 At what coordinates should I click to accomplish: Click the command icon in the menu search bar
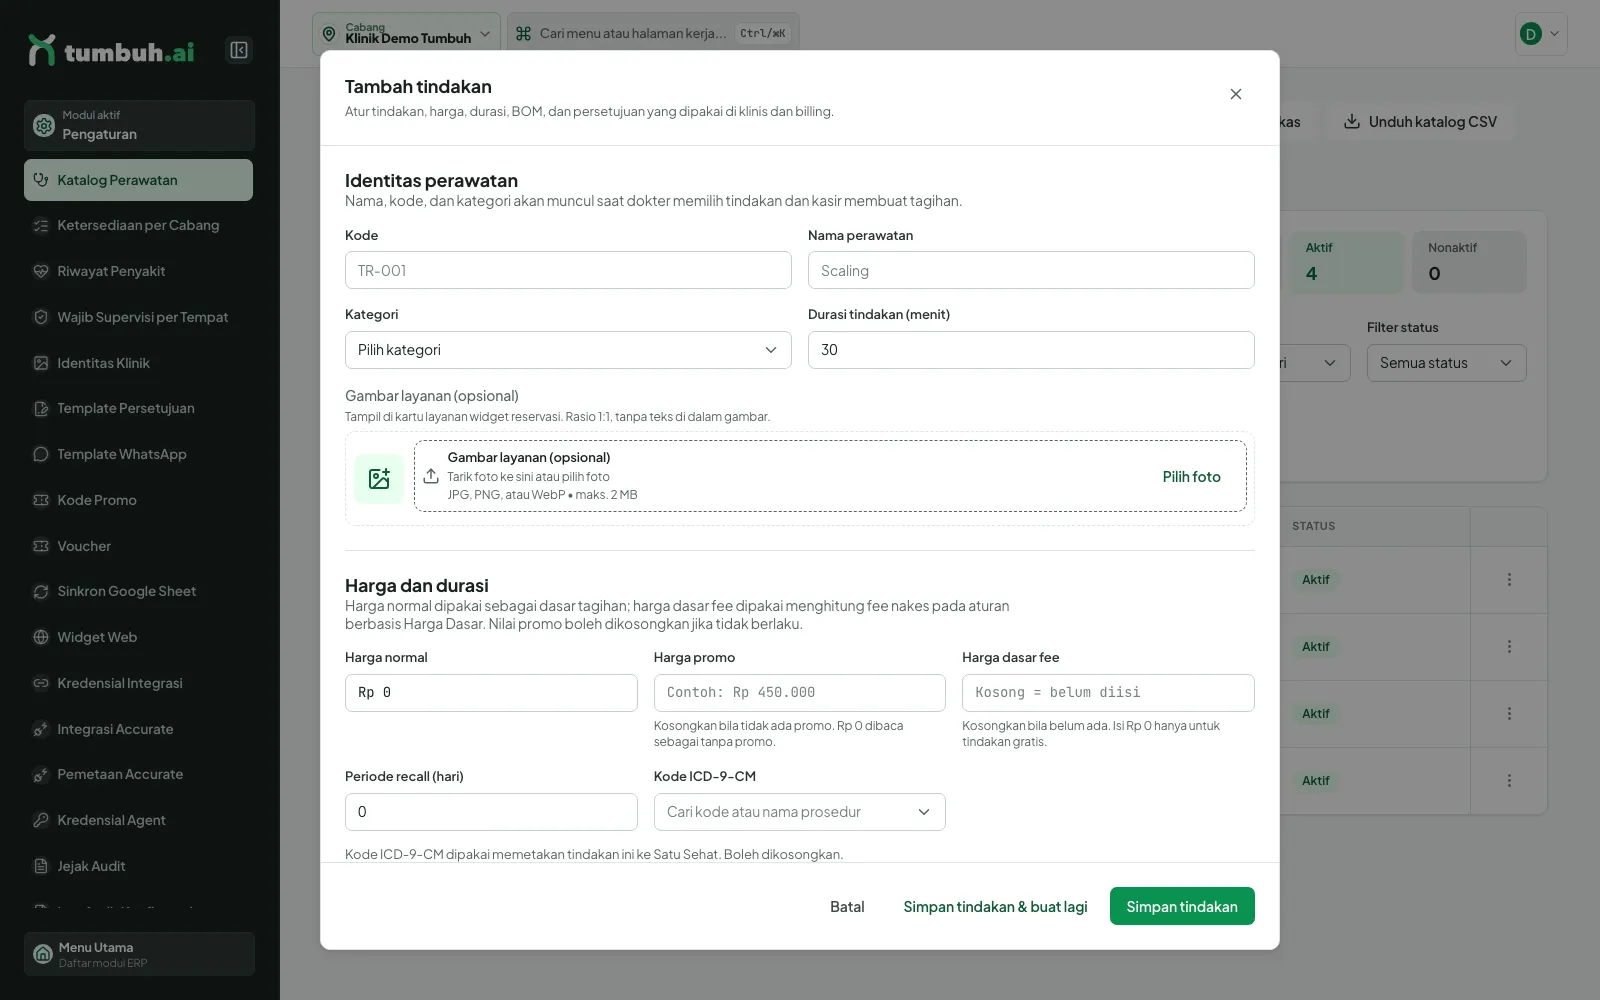(523, 33)
